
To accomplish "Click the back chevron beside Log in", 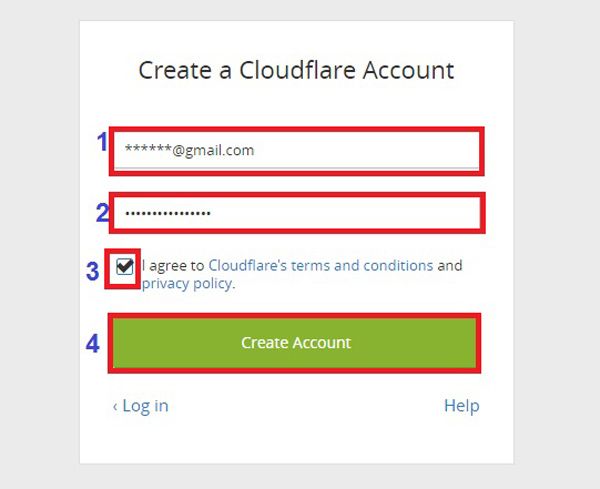I will click(x=115, y=407).
